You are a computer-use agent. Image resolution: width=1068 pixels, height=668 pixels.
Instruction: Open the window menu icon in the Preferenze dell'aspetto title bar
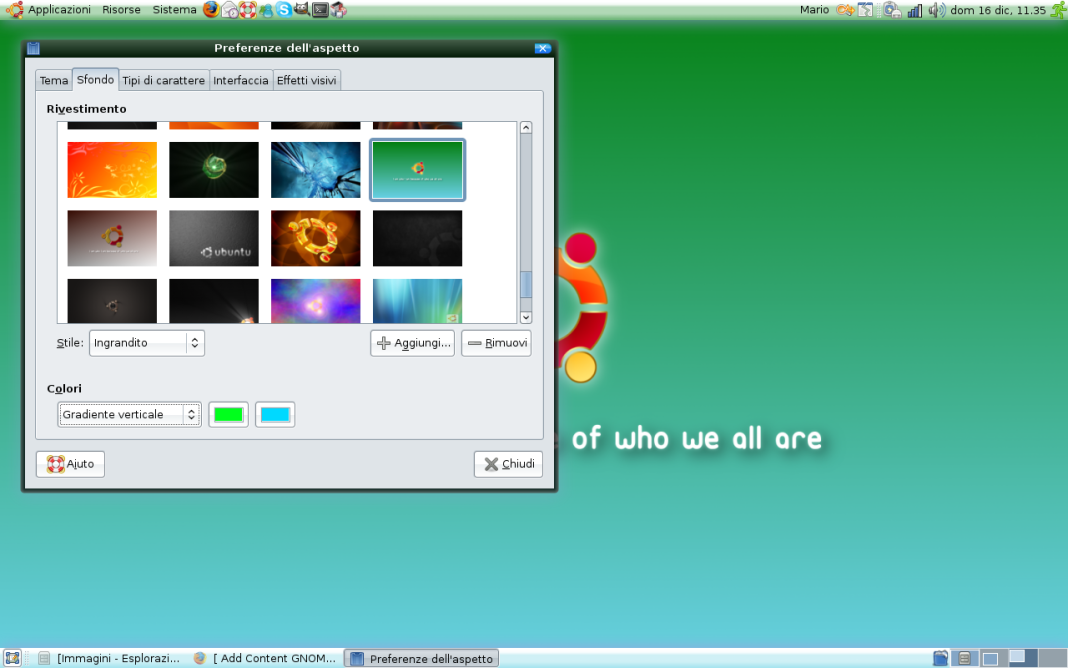pos(33,48)
